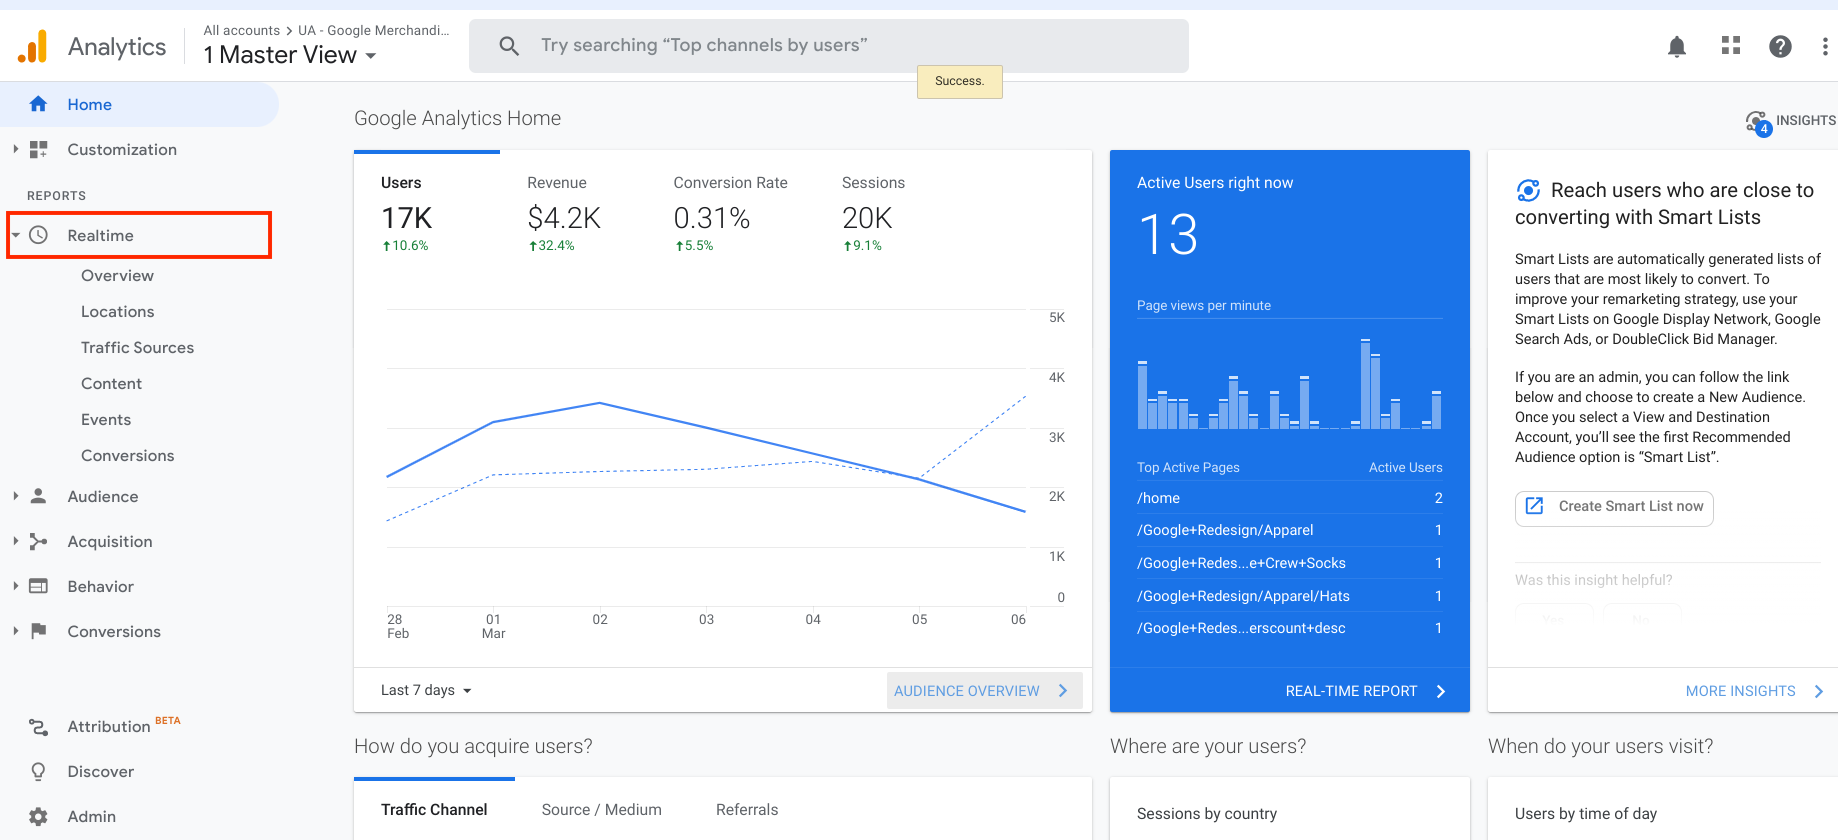Click the search magnifier icon
Image resolution: width=1838 pixels, height=840 pixels.
[509, 46]
